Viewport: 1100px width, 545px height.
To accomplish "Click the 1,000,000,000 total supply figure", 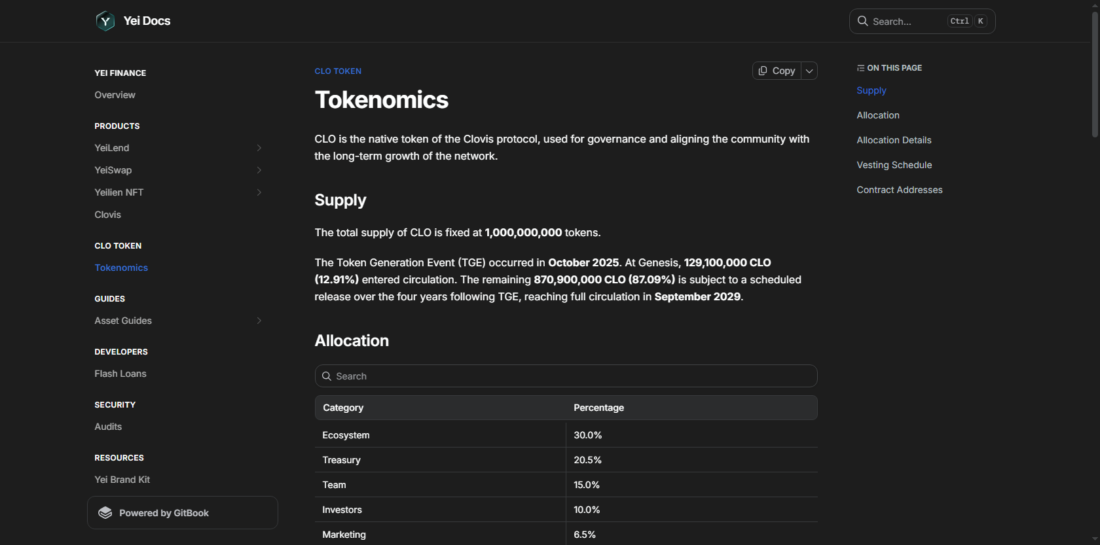I will [523, 232].
